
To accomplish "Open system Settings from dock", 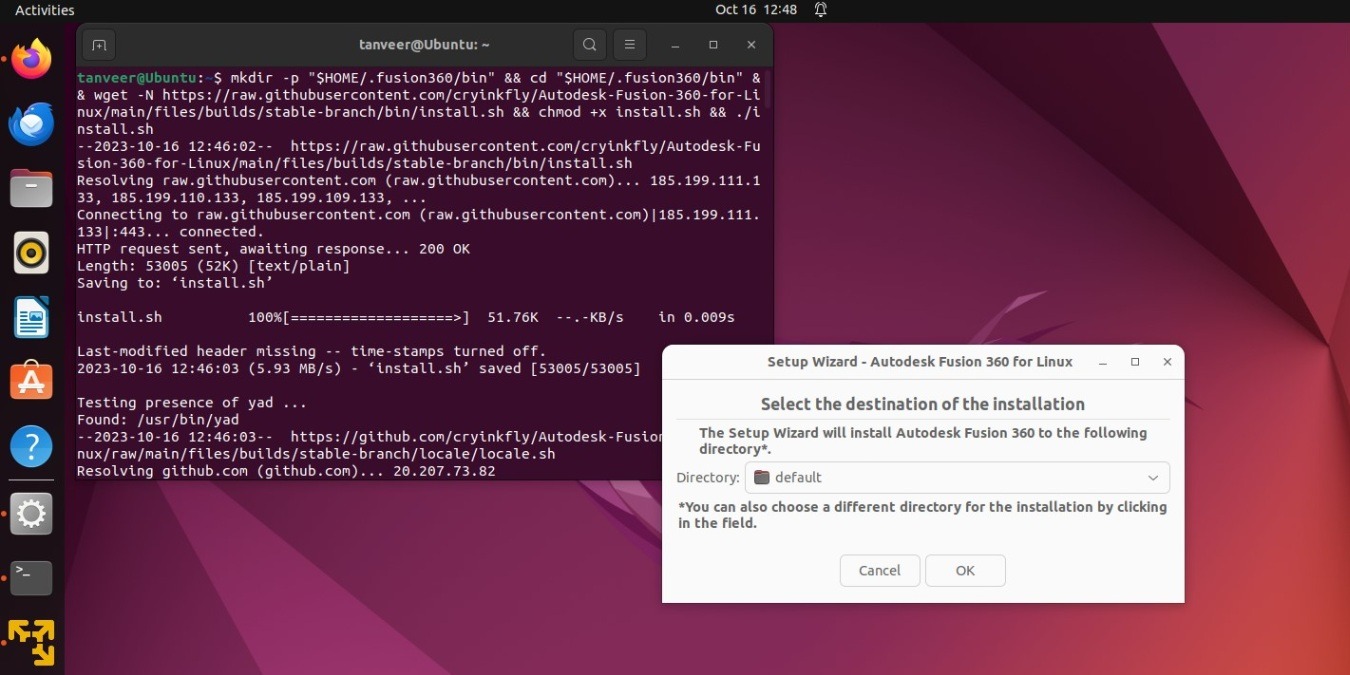I will pos(30,513).
